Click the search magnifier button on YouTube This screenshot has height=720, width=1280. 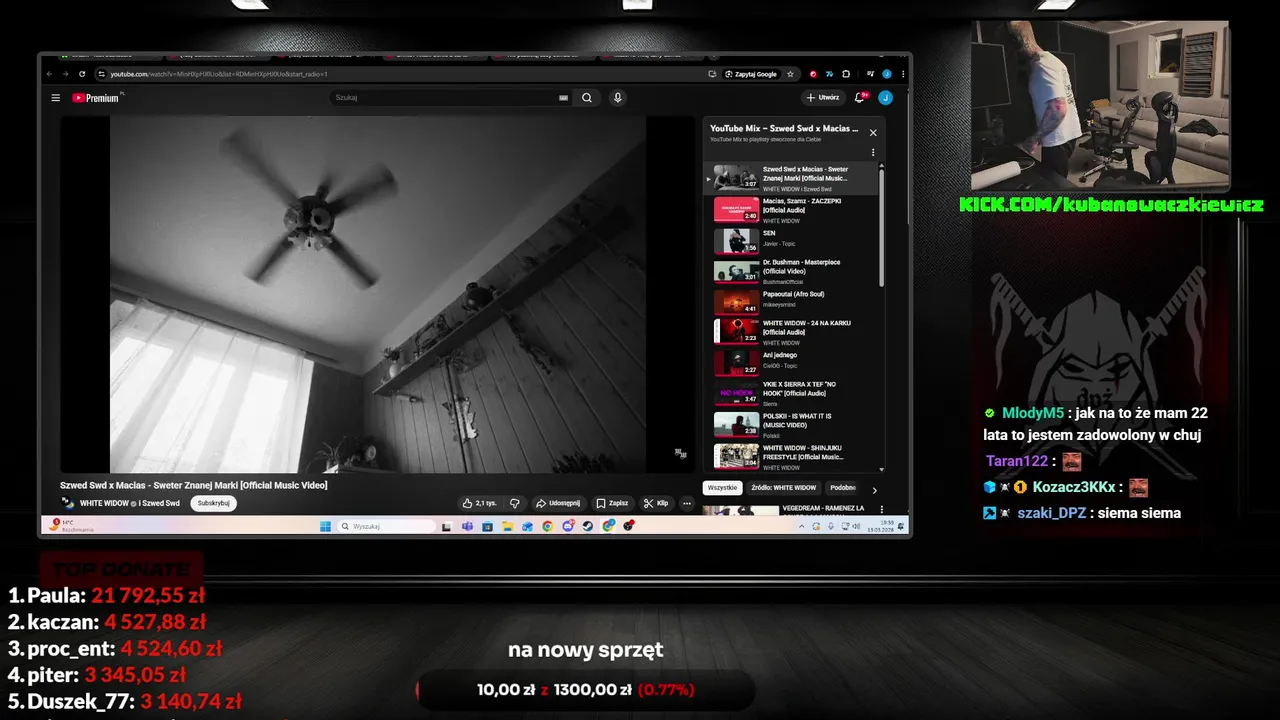[x=587, y=98]
